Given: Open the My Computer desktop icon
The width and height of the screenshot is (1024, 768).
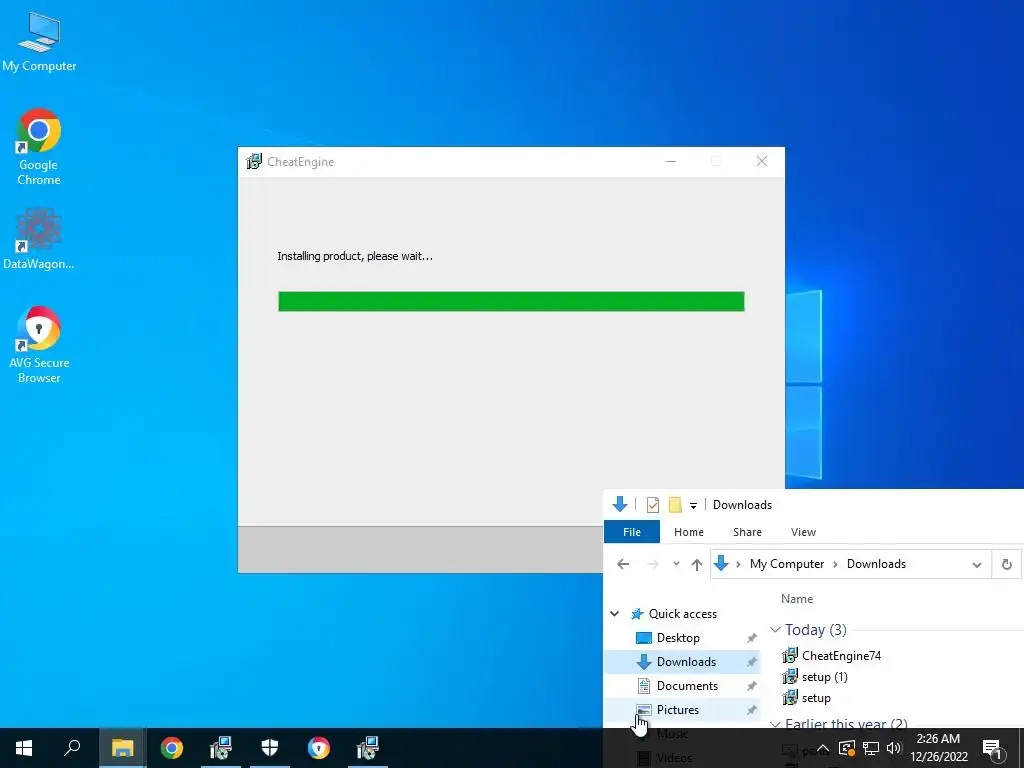Looking at the screenshot, I should click(39, 42).
